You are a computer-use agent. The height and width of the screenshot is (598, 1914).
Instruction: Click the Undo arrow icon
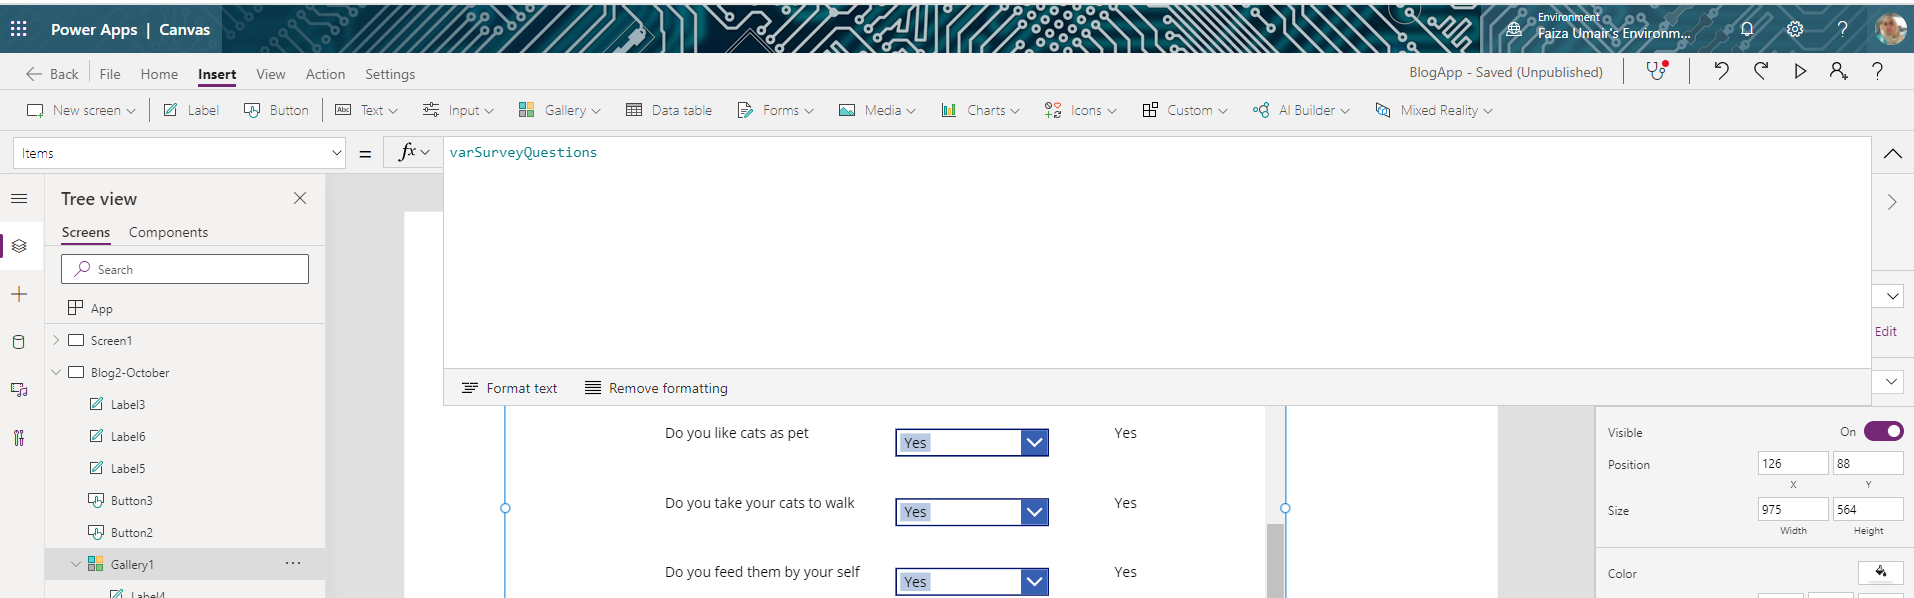[x=1721, y=71]
